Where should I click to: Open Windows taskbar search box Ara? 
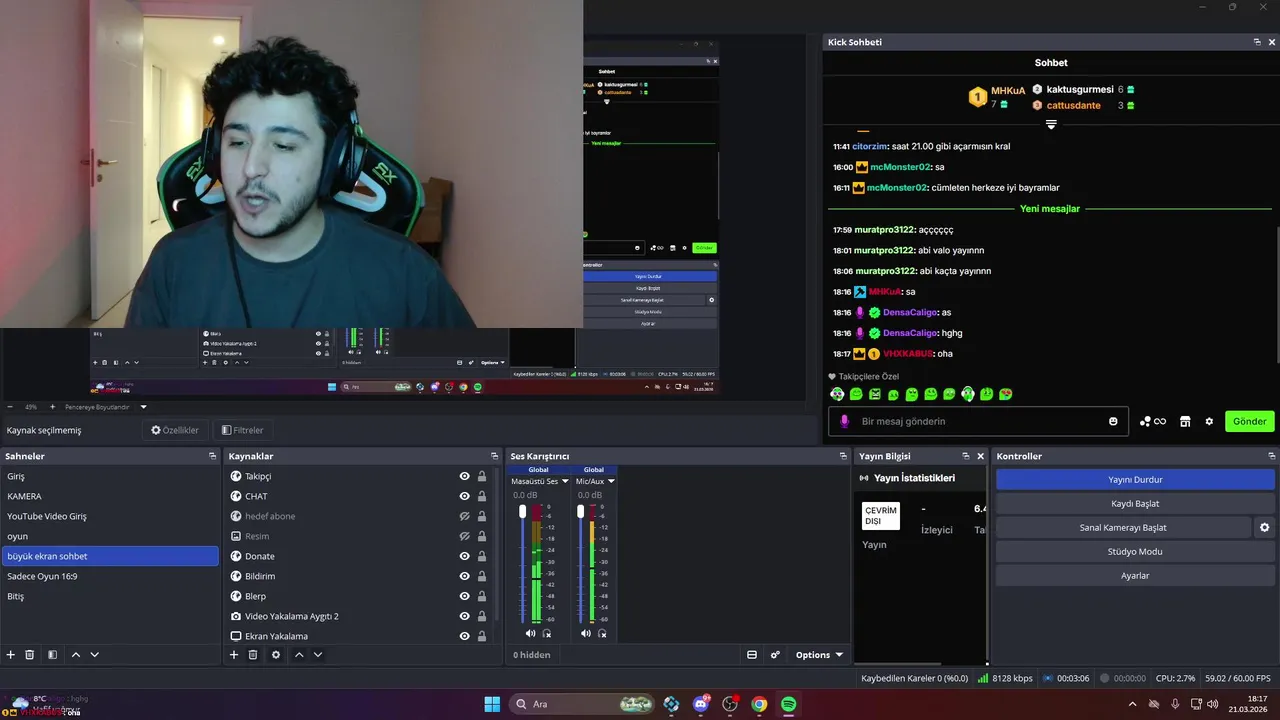pos(584,704)
